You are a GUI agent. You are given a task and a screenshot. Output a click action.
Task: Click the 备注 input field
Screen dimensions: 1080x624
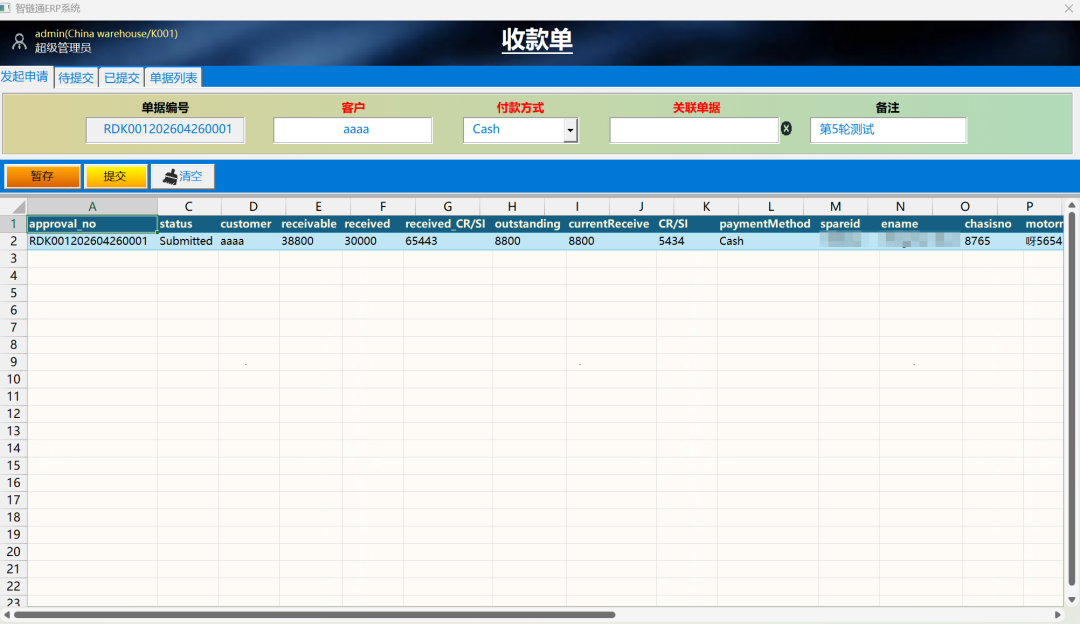(888, 129)
